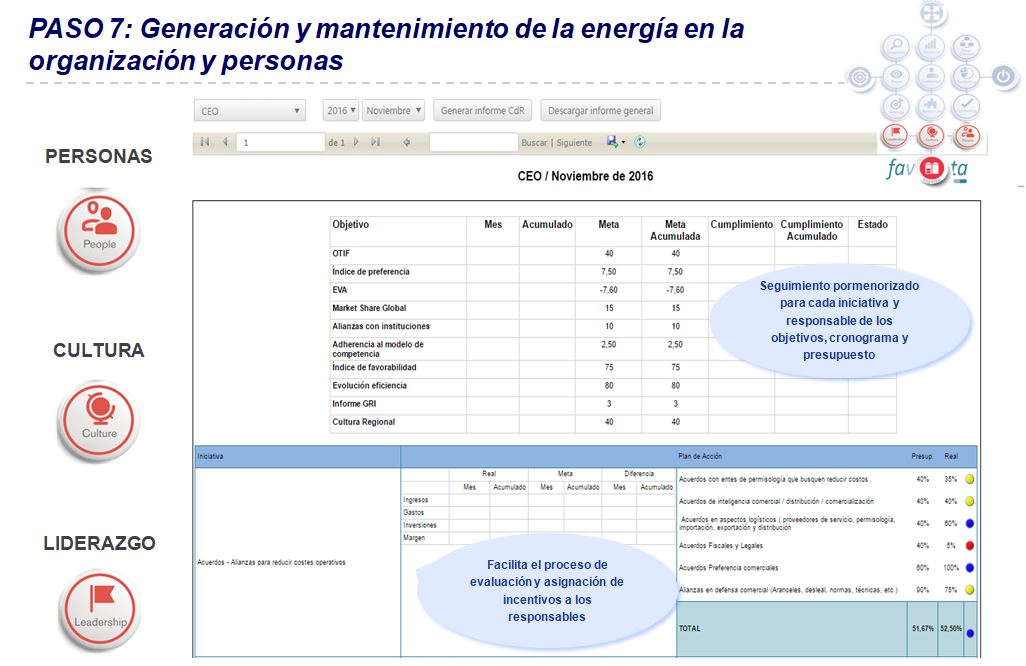1026x666 pixels.
Task: Click the Generar informe CdR button
Action: click(482, 111)
